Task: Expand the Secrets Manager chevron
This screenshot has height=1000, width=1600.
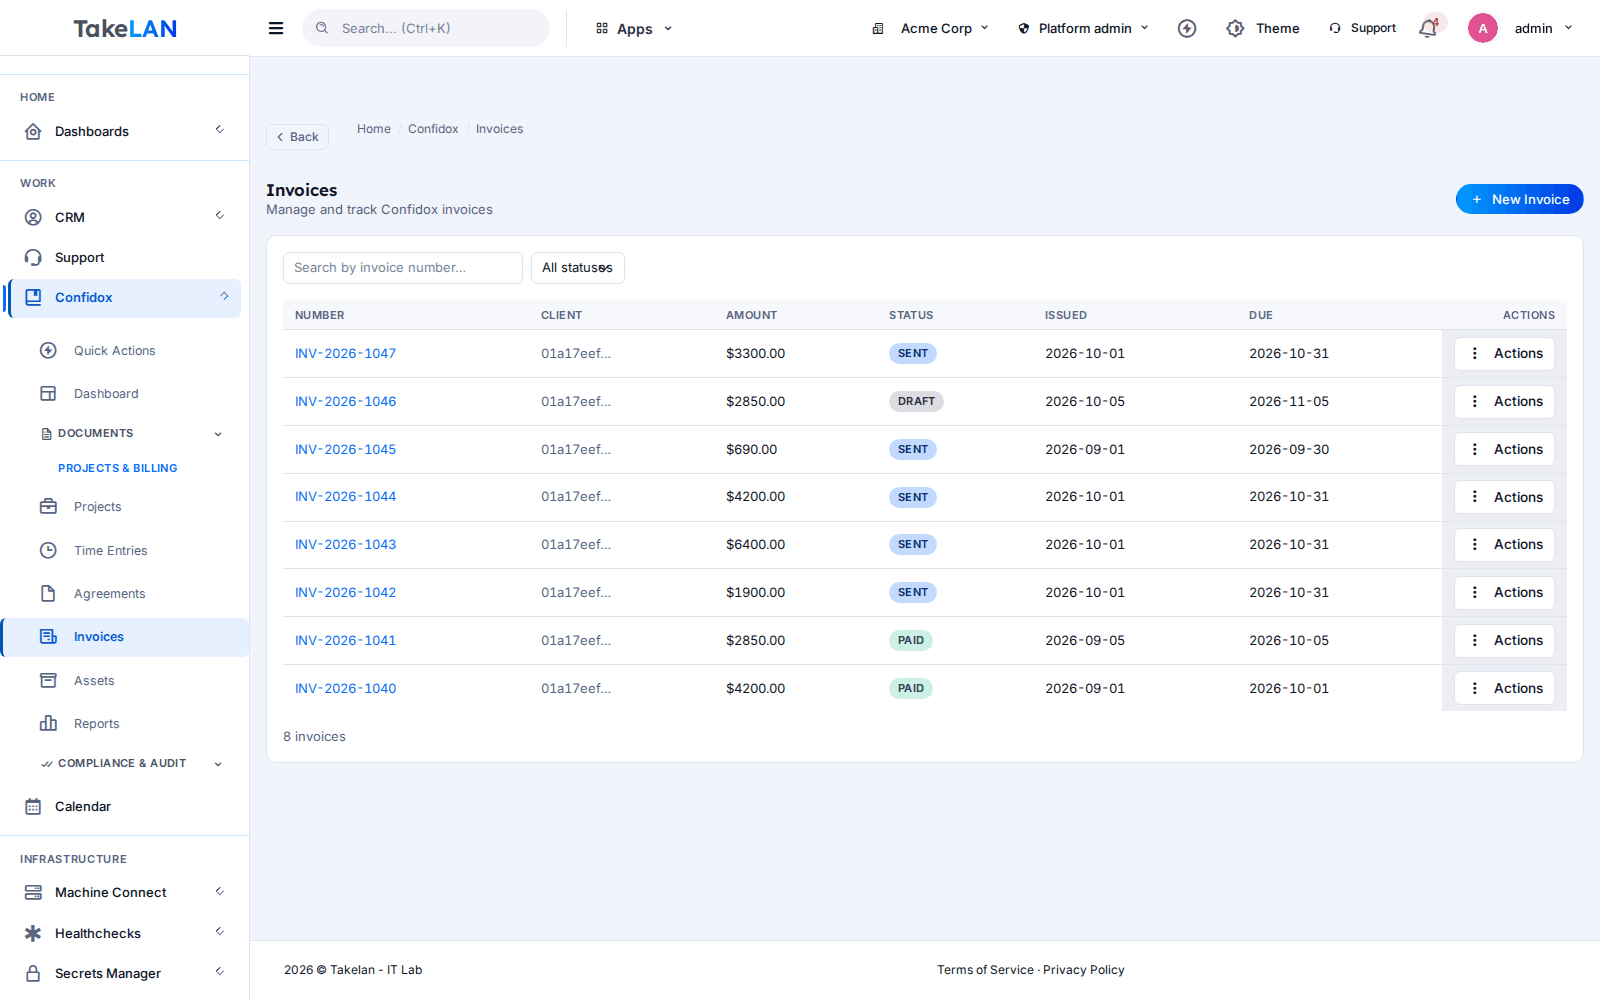Action: 220,972
